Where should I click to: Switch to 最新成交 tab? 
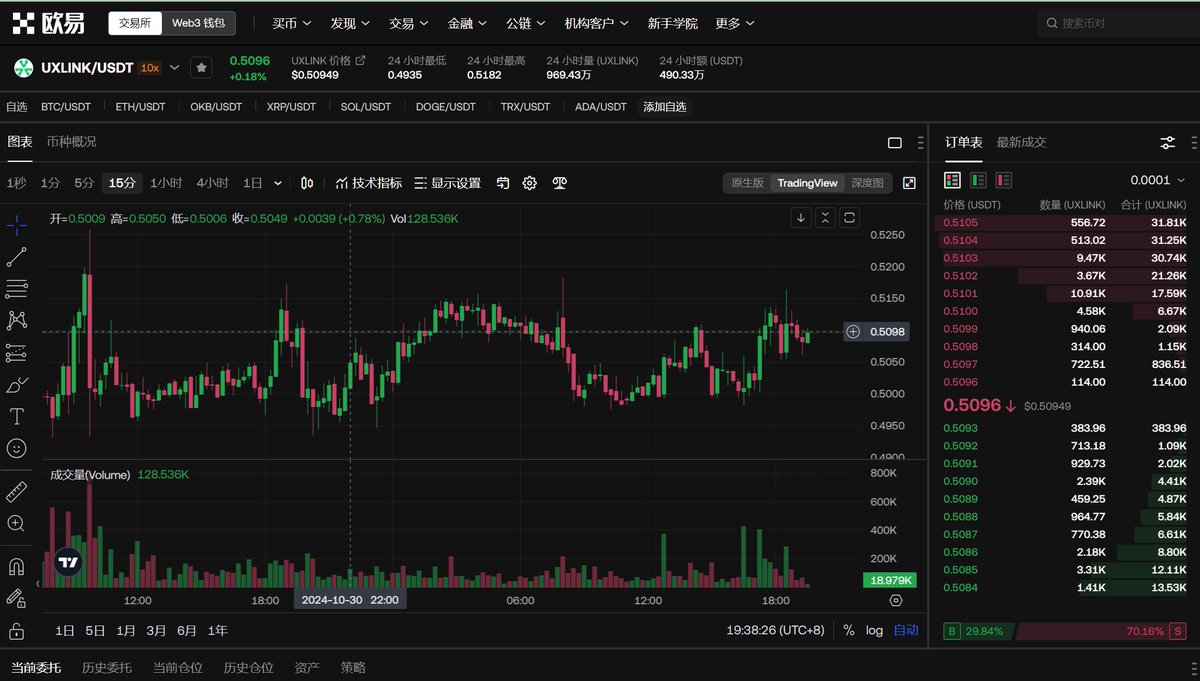1021,142
